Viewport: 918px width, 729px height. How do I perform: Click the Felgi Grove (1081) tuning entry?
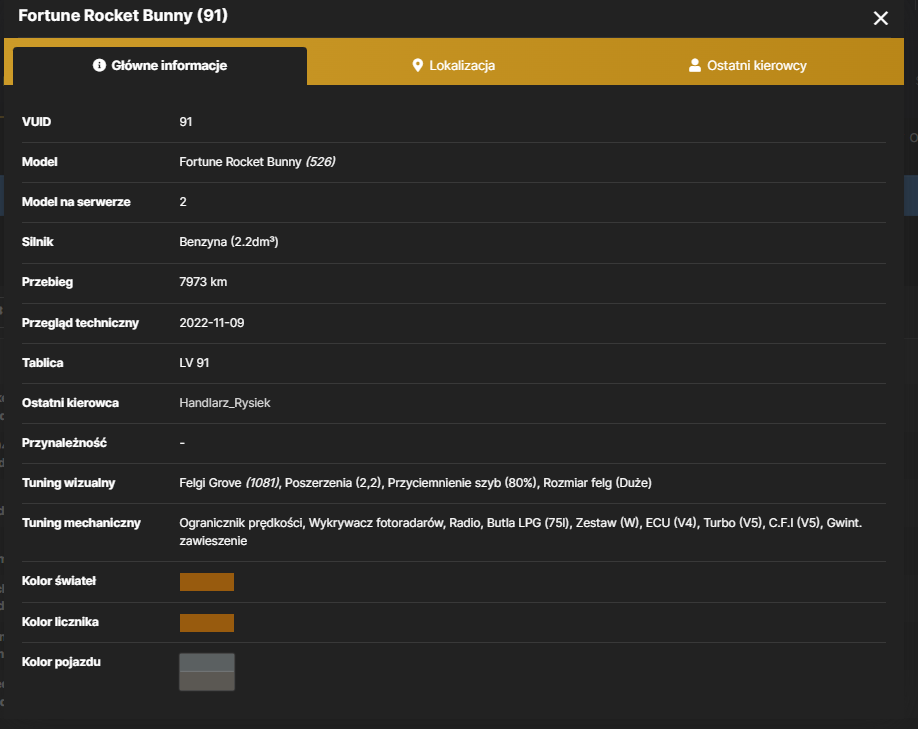tap(230, 483)
